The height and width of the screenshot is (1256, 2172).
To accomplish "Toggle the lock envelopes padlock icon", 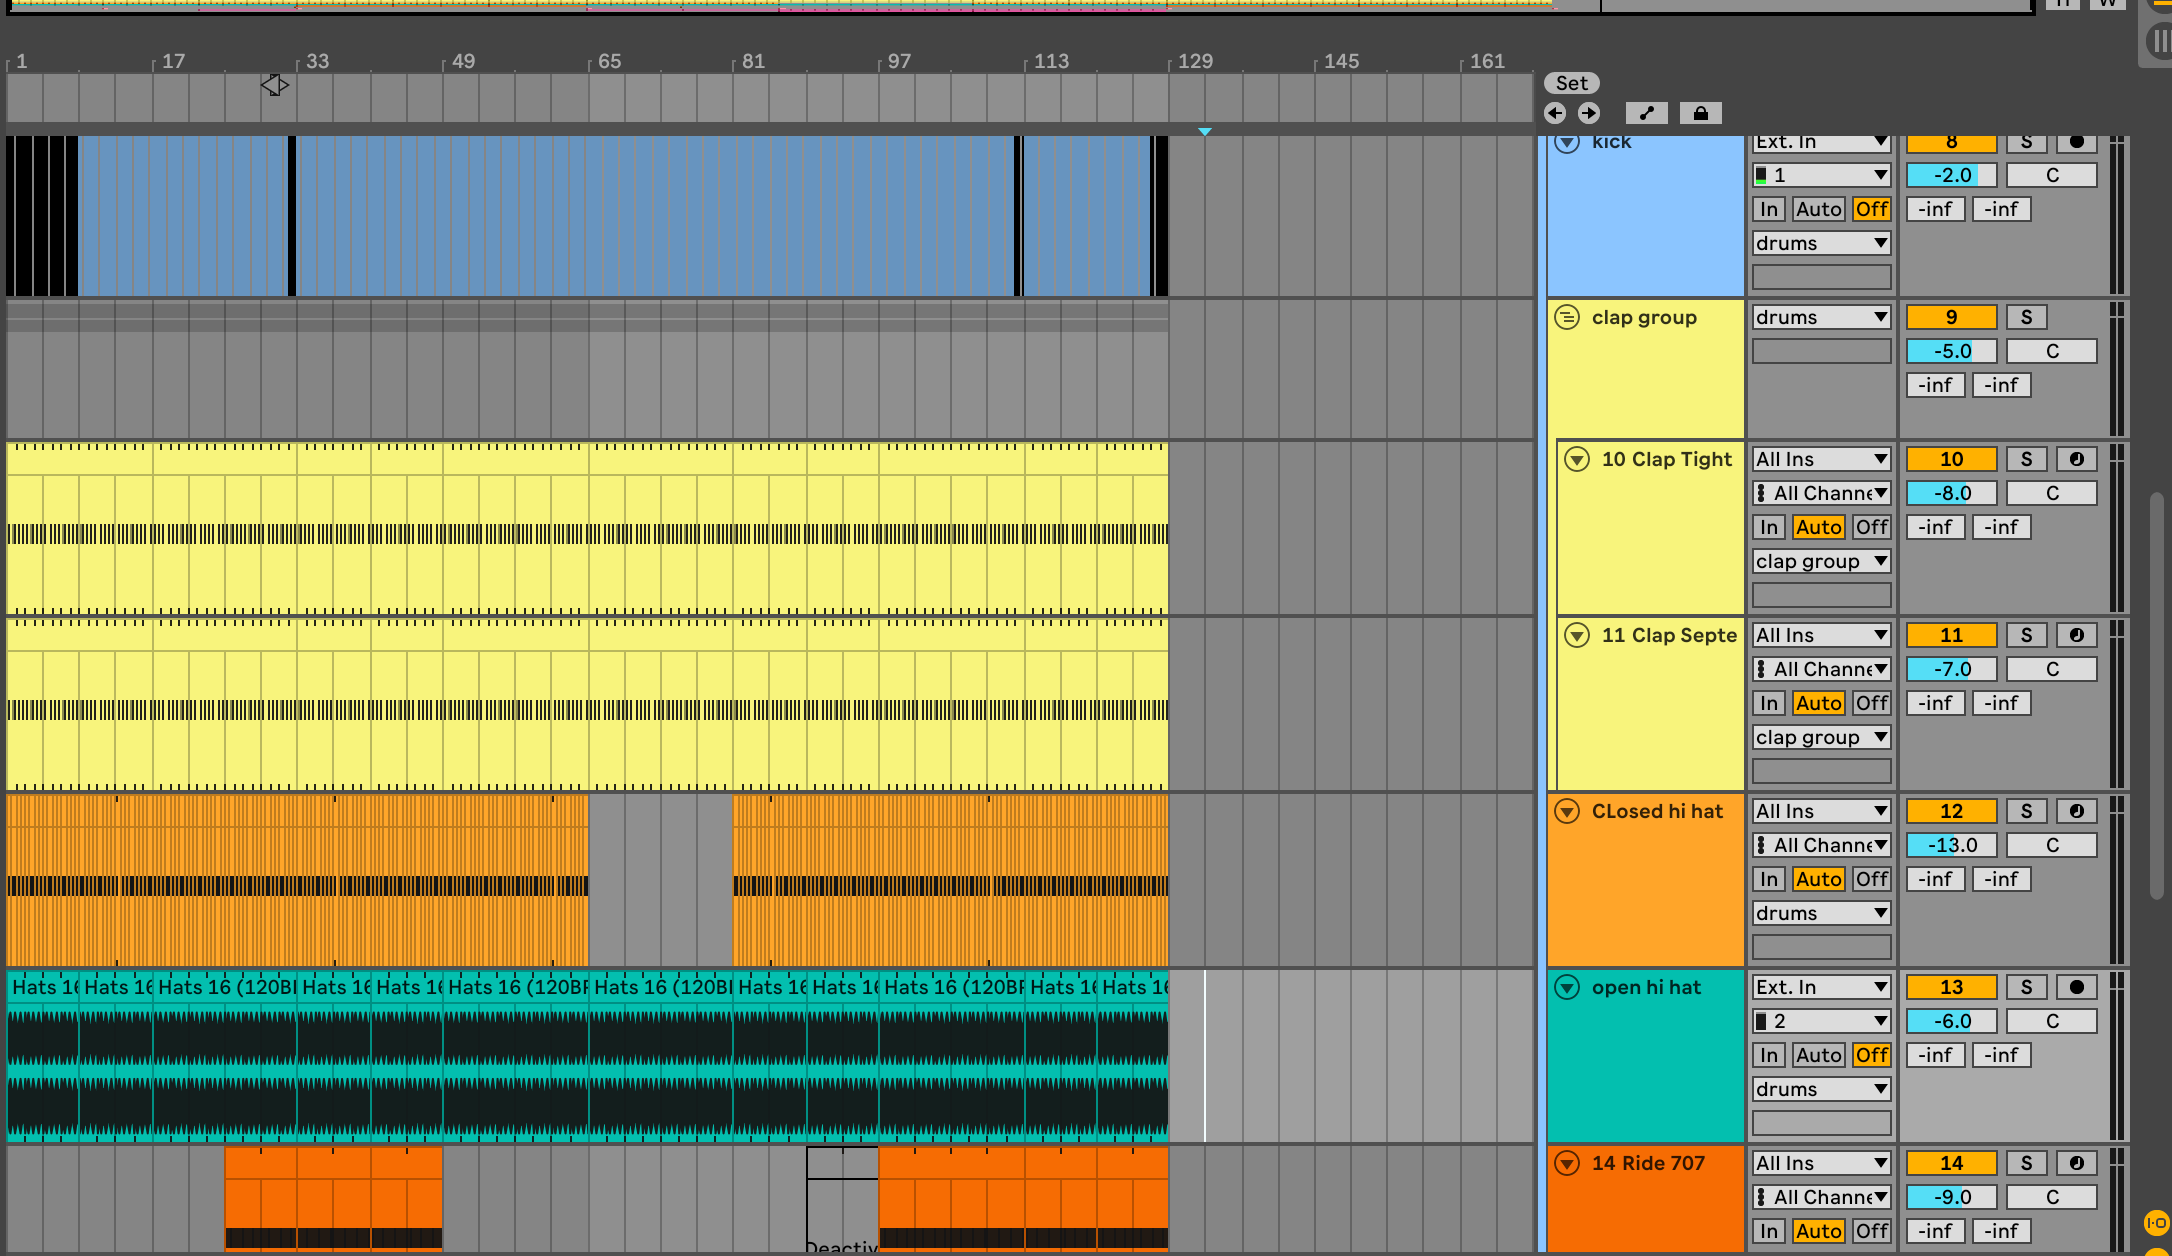I will coord(1701,113).
